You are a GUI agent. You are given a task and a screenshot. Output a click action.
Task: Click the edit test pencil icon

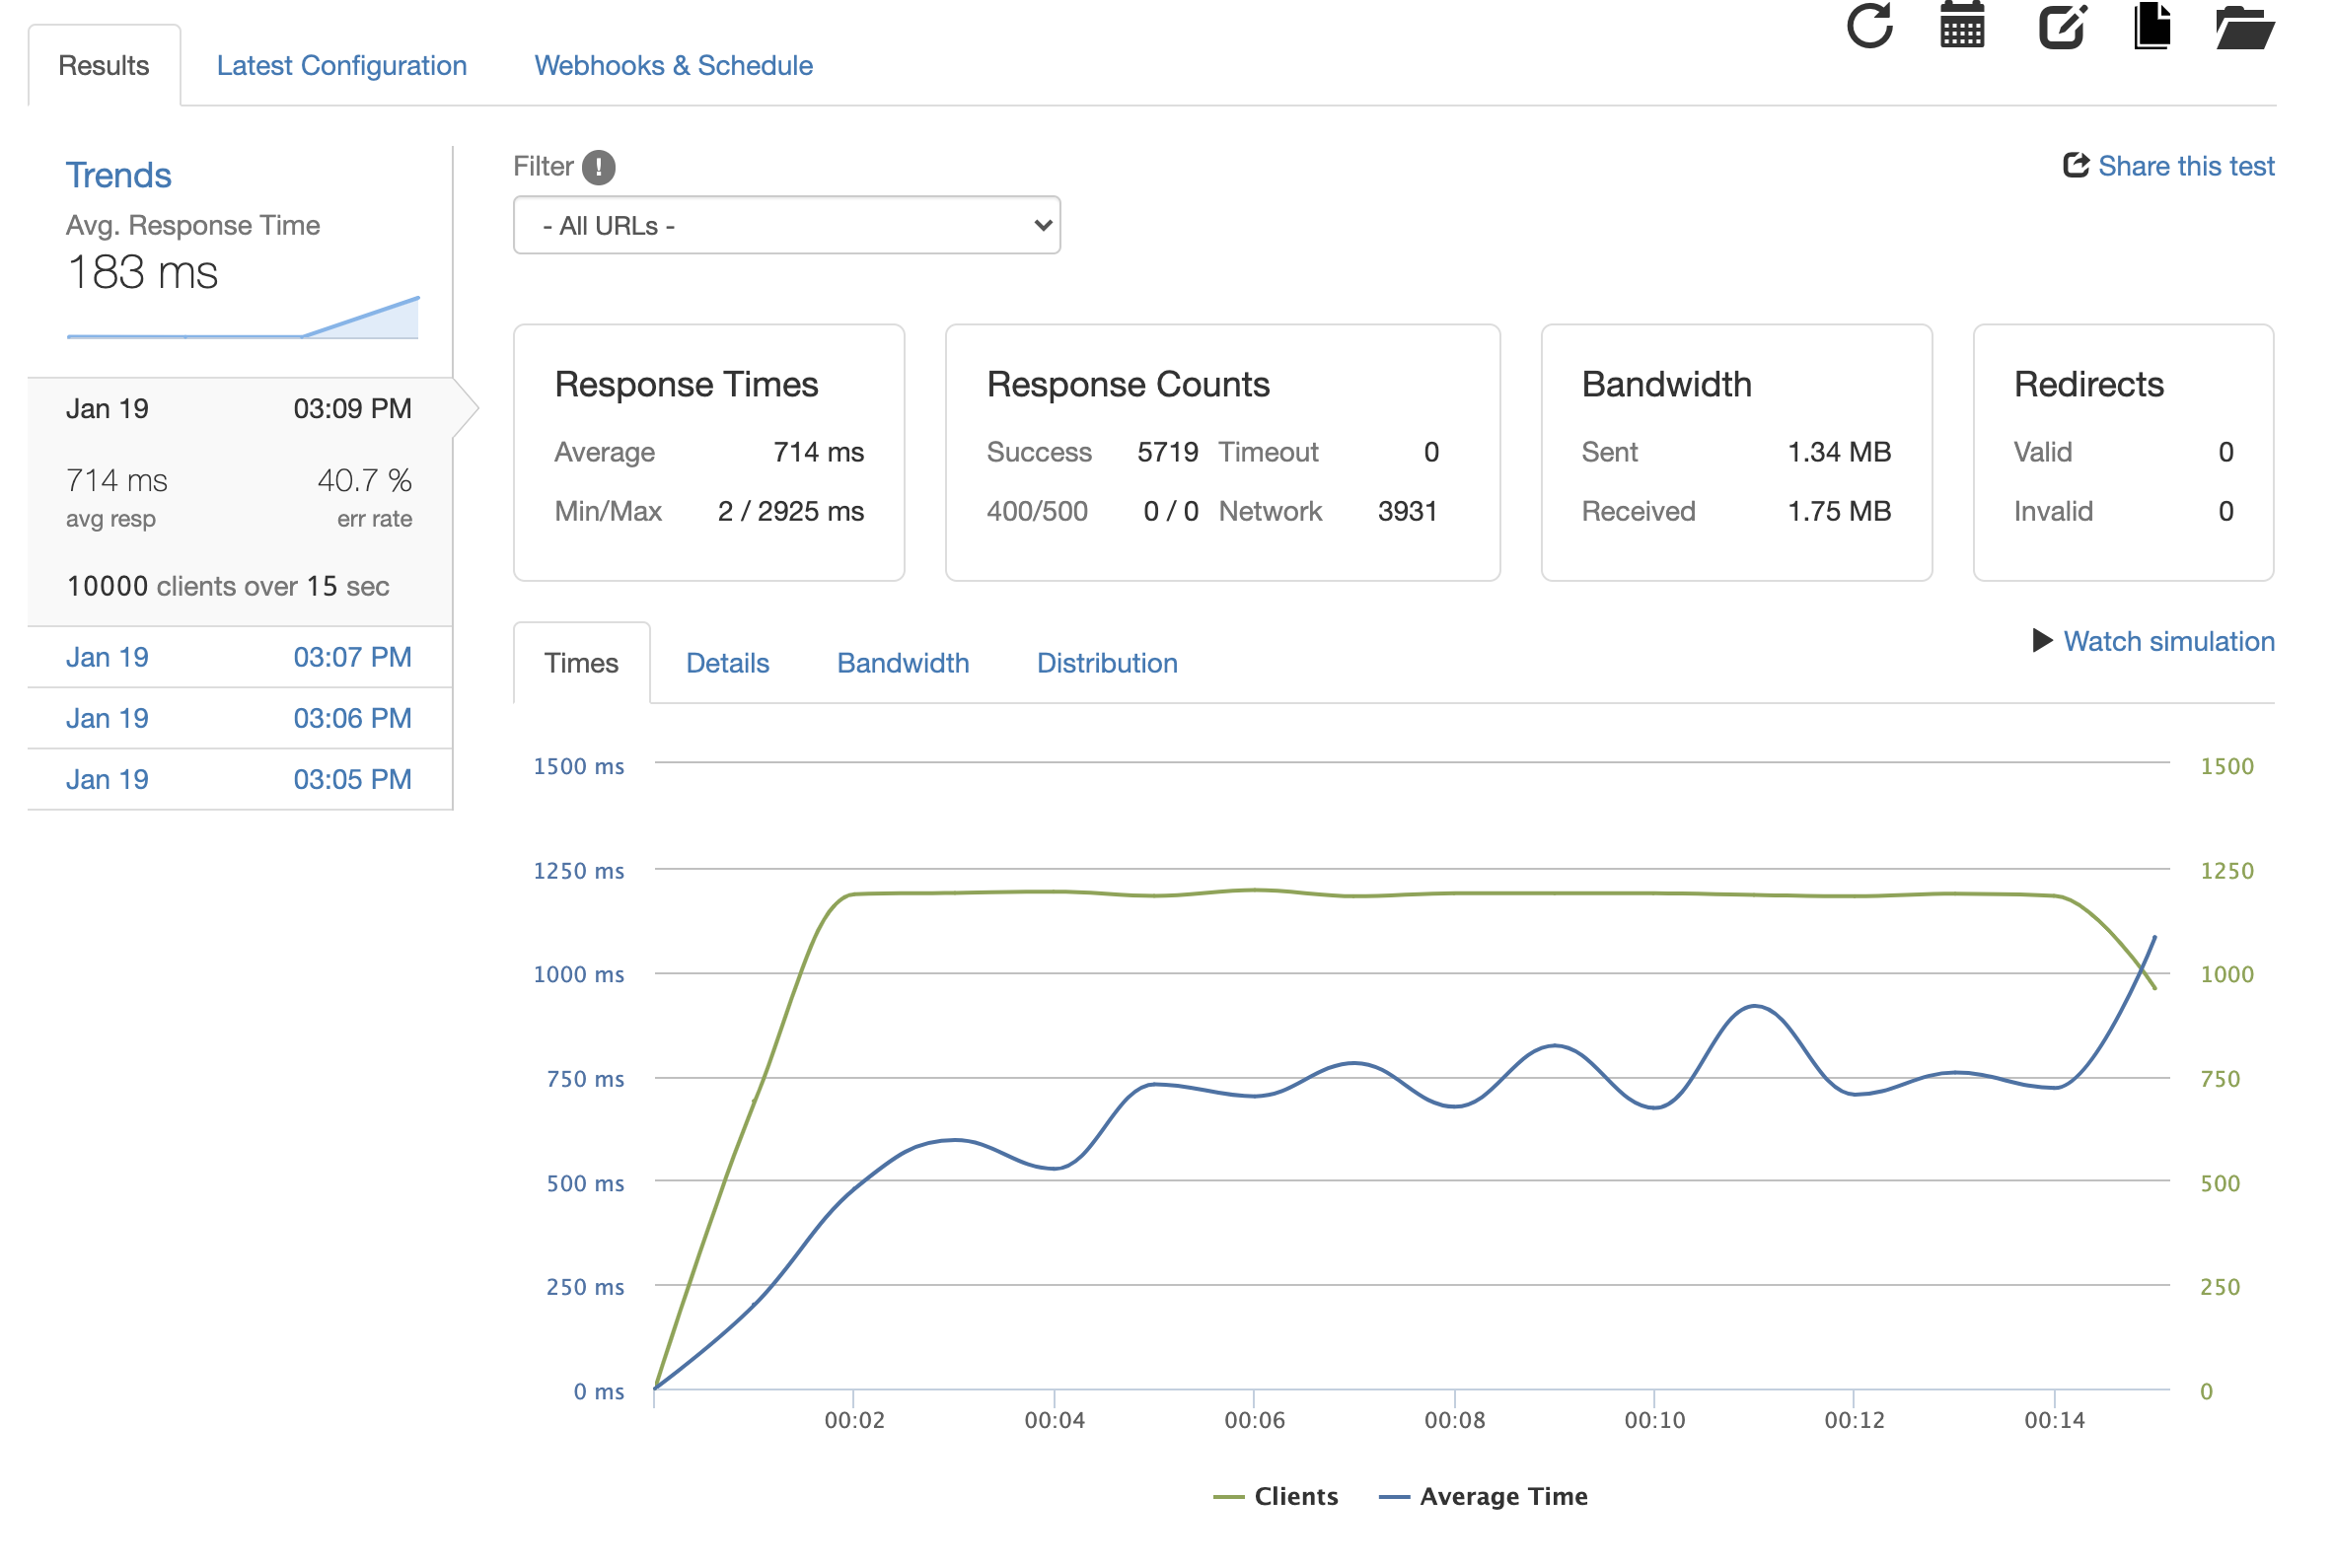point(2063,25)
